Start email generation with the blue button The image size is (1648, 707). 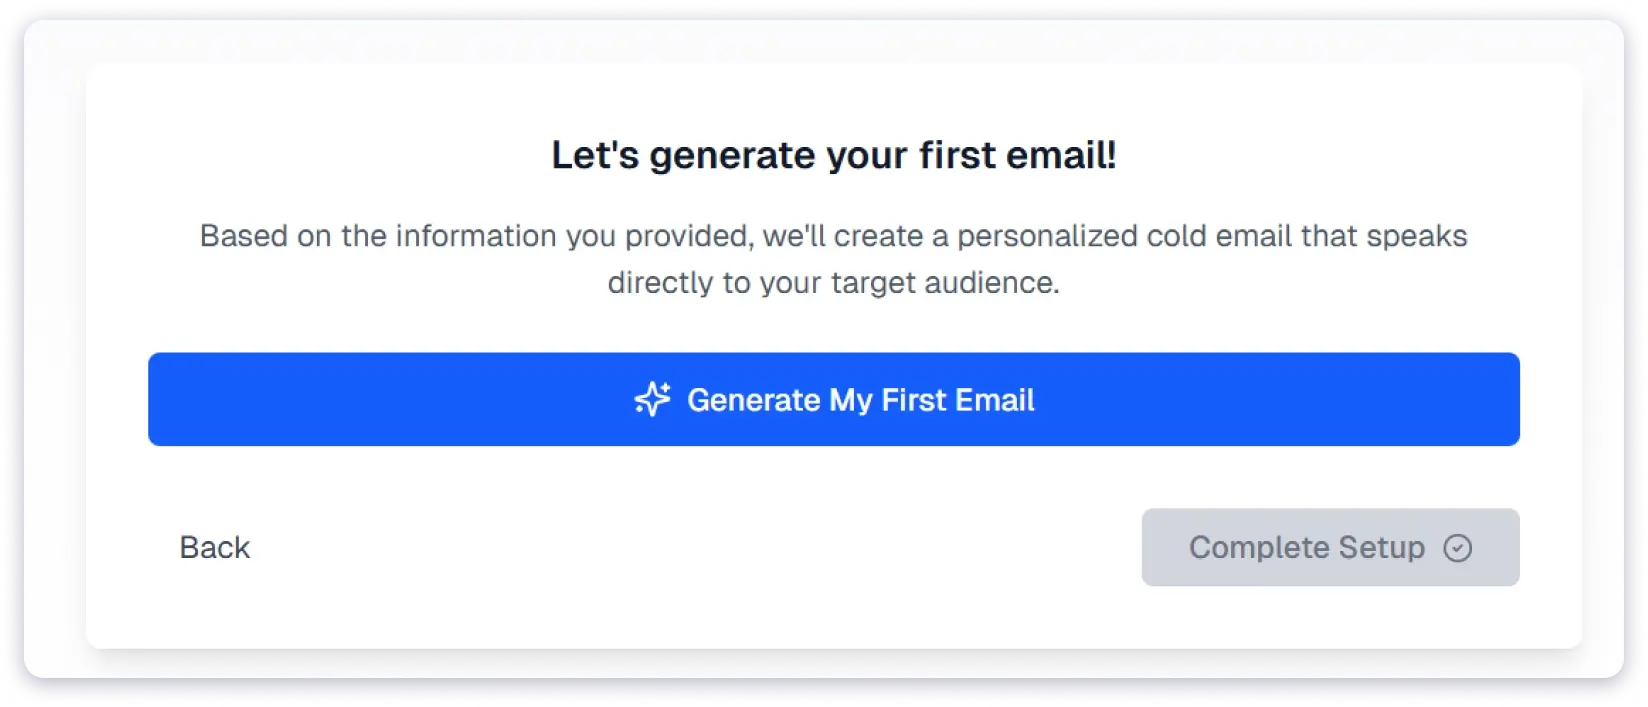(x=833, y=399)
